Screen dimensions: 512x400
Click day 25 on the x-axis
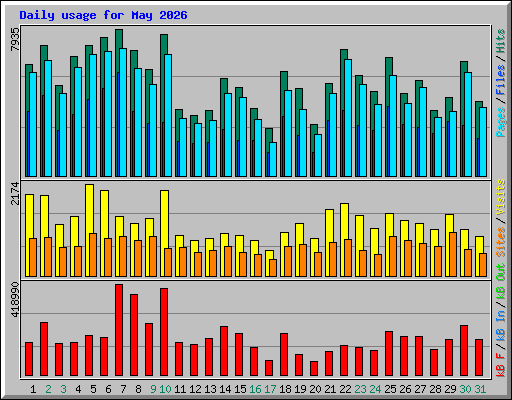[x=390, y=389]
